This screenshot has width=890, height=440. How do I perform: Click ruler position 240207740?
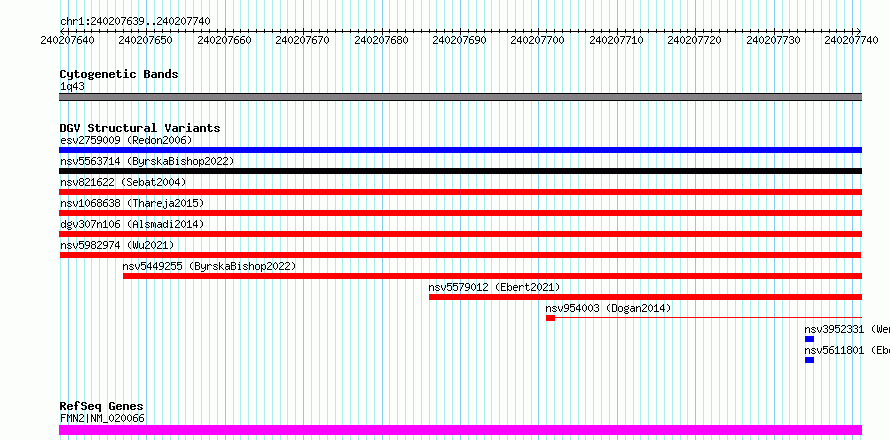pyautogui.click(x=851, y=40)
